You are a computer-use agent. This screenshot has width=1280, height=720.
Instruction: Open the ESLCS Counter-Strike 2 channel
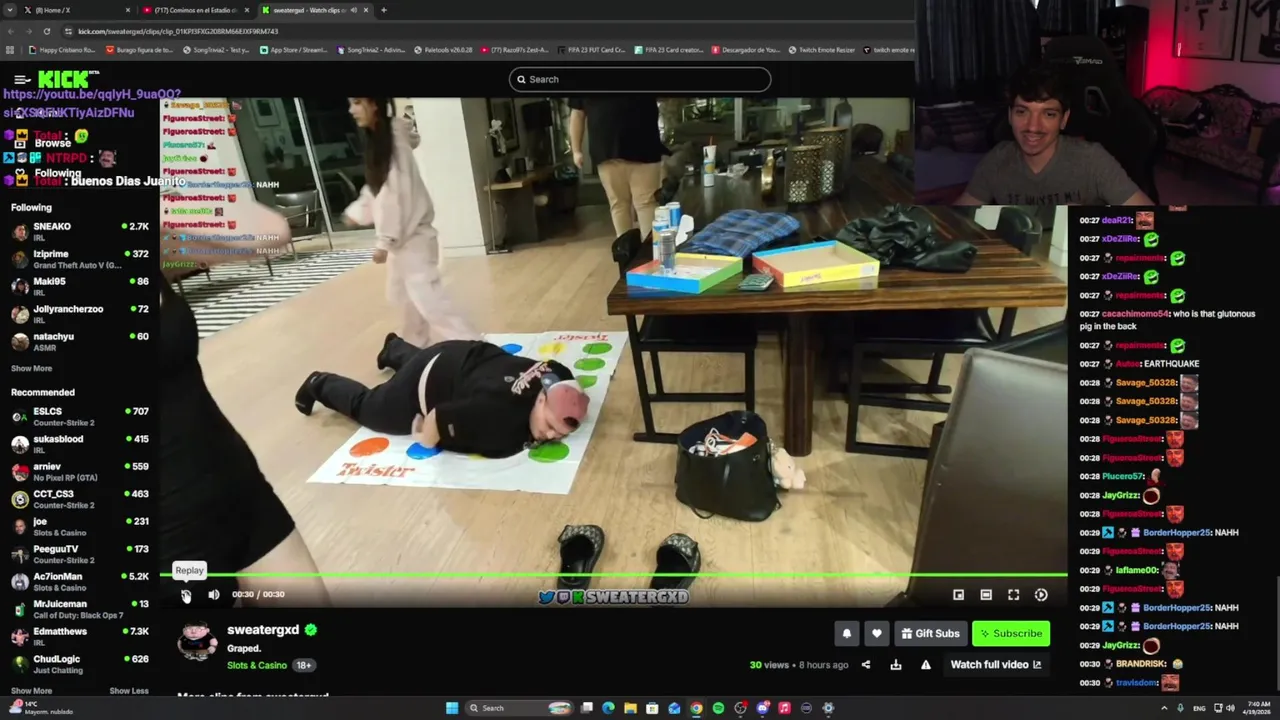80,416
